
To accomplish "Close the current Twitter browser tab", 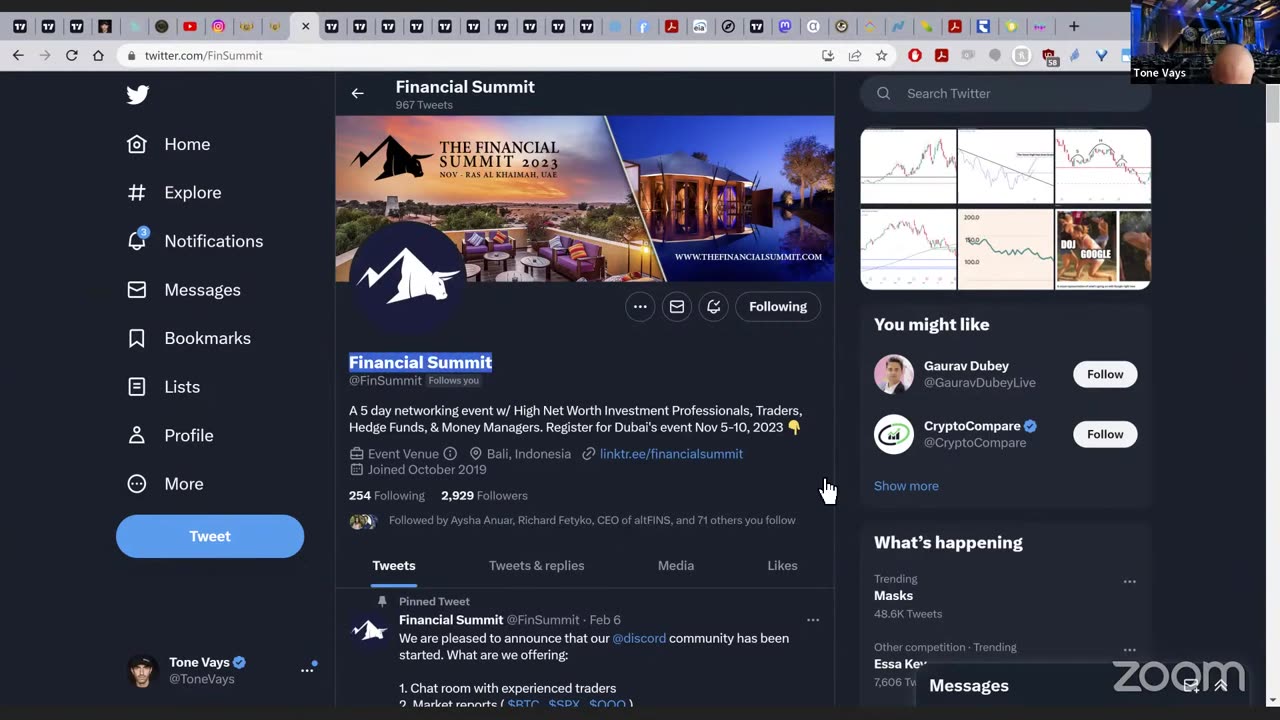I will 306,27.
